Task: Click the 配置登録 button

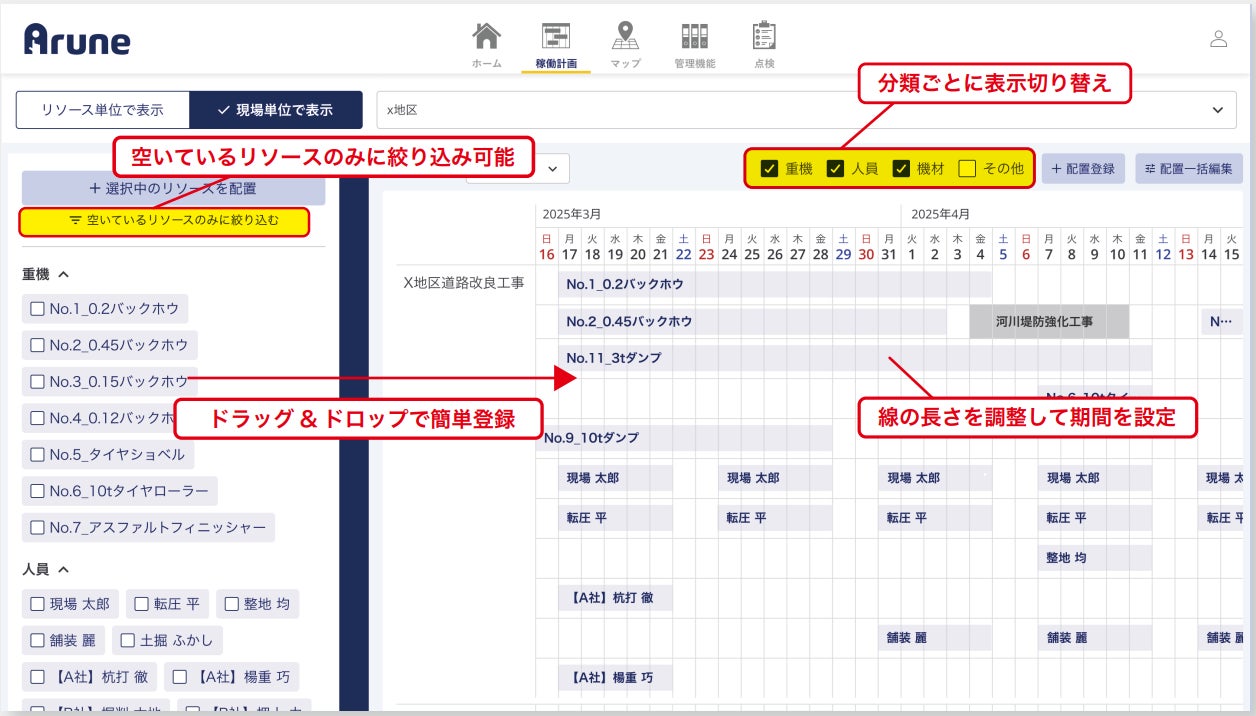Action: click(x=1083, y=169)
